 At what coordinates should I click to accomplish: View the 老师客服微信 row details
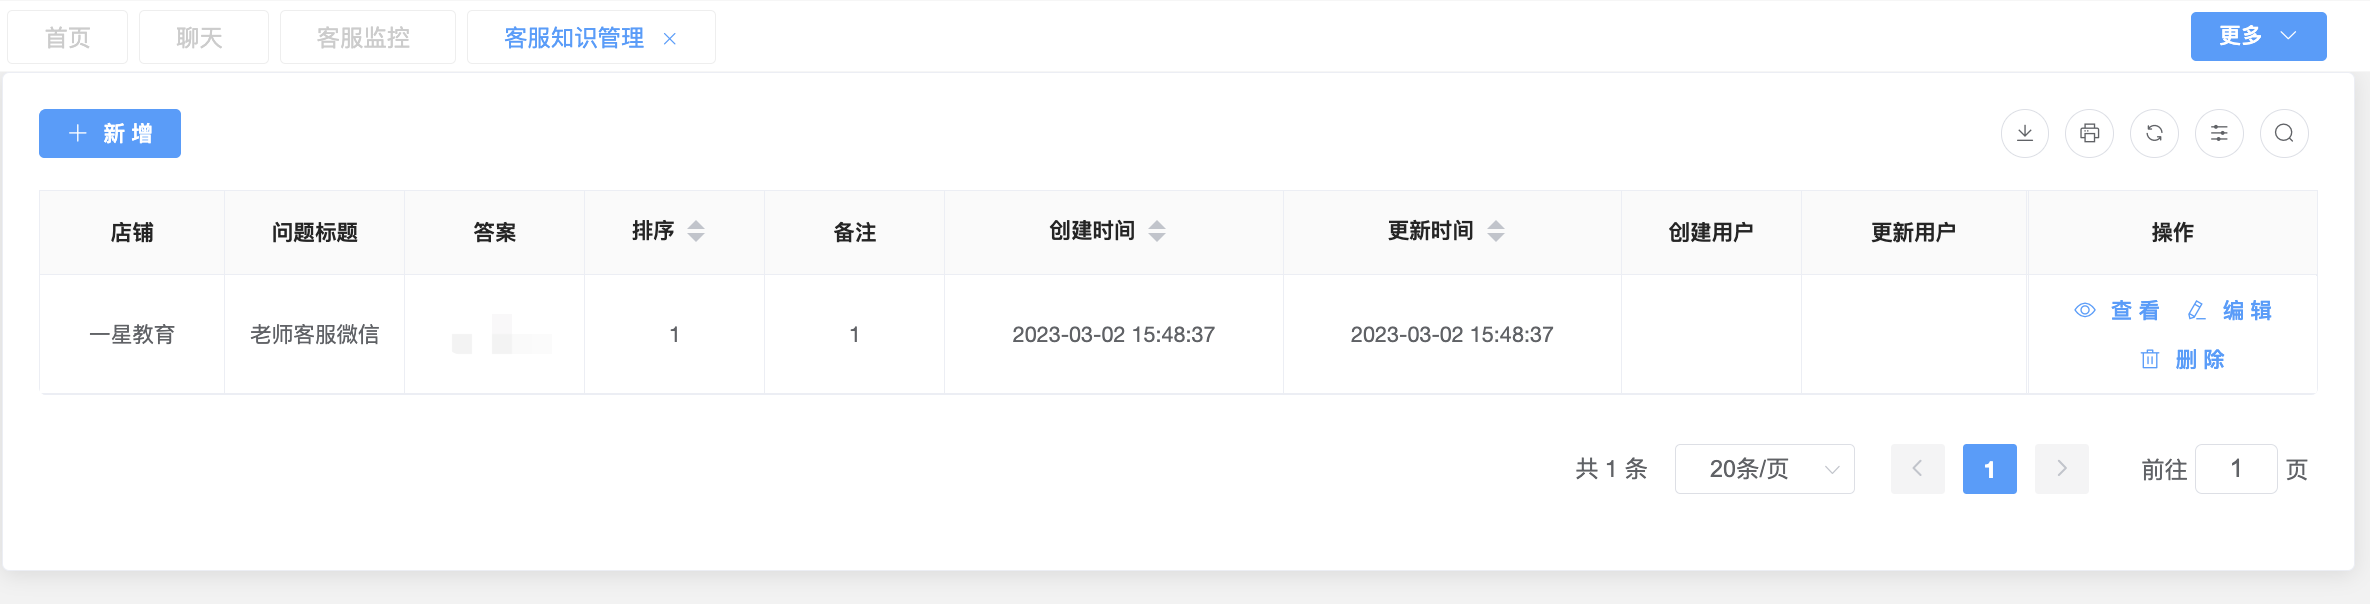point(2117,310)
